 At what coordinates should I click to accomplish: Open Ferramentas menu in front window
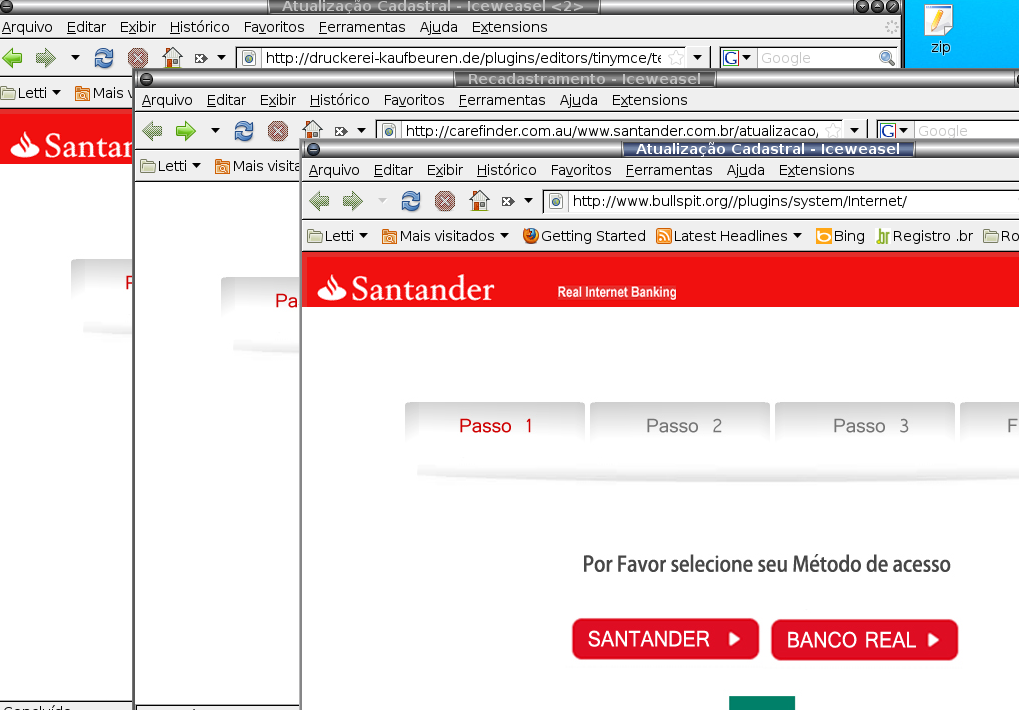669,170
